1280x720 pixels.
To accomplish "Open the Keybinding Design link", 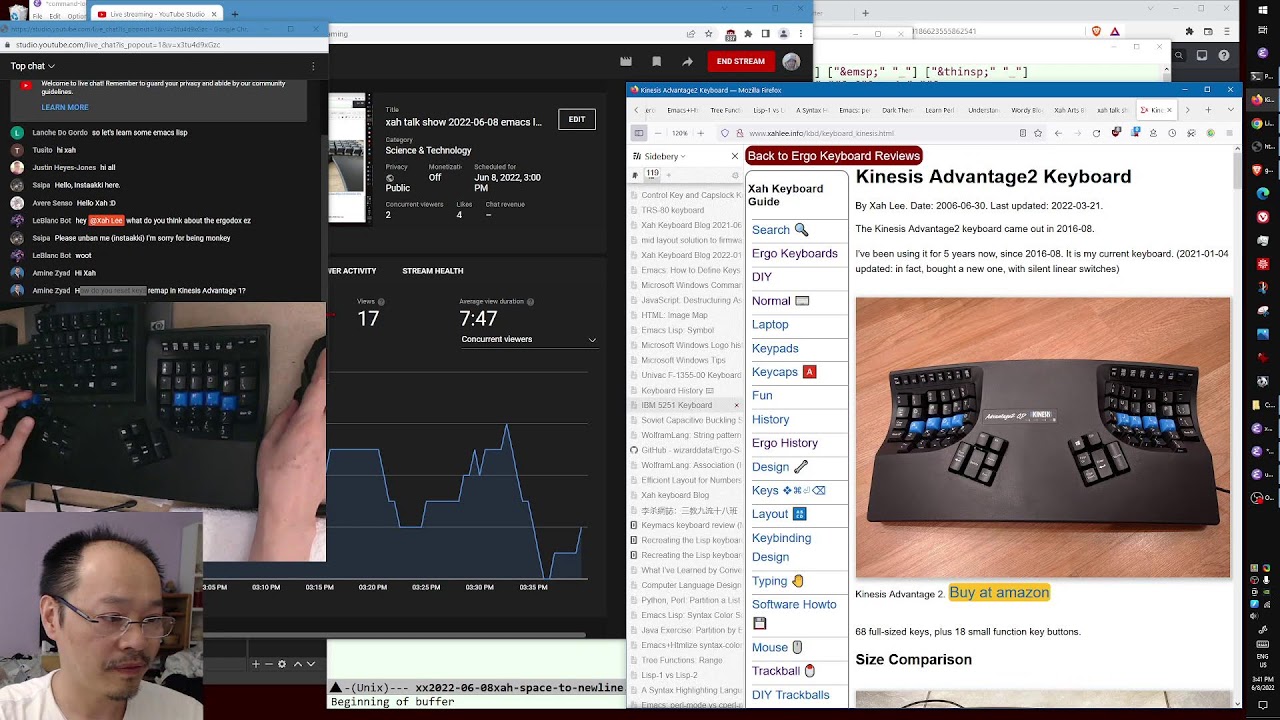I will [782, 547].
